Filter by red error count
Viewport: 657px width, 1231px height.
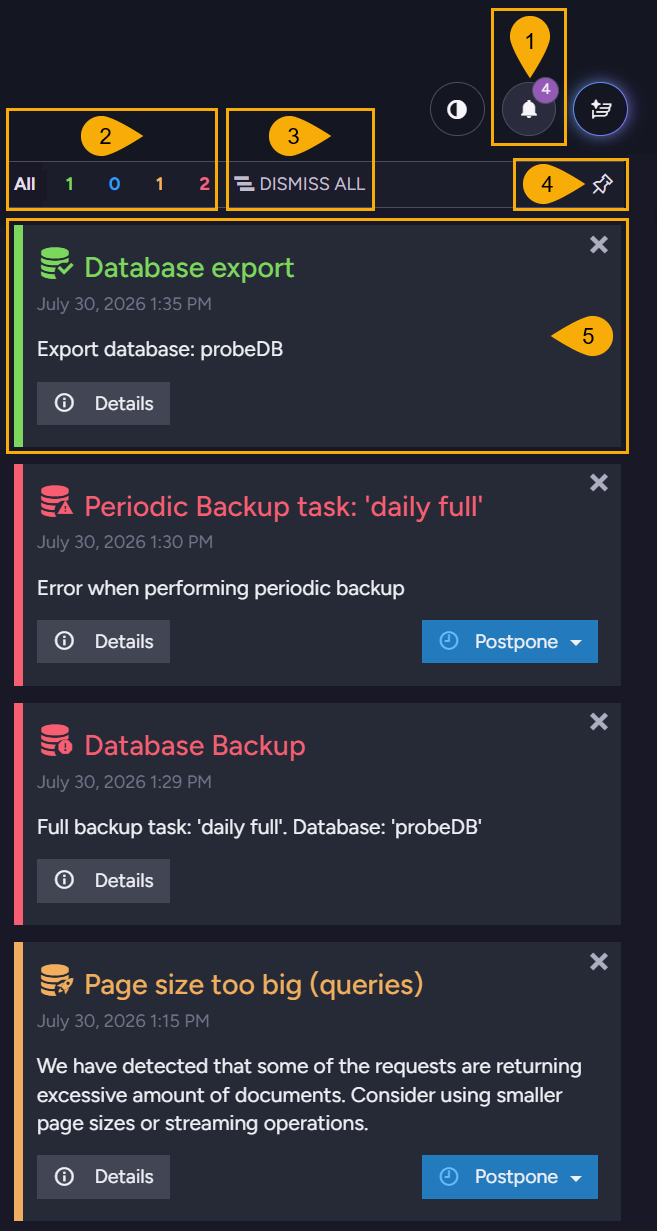pos(204,184)
